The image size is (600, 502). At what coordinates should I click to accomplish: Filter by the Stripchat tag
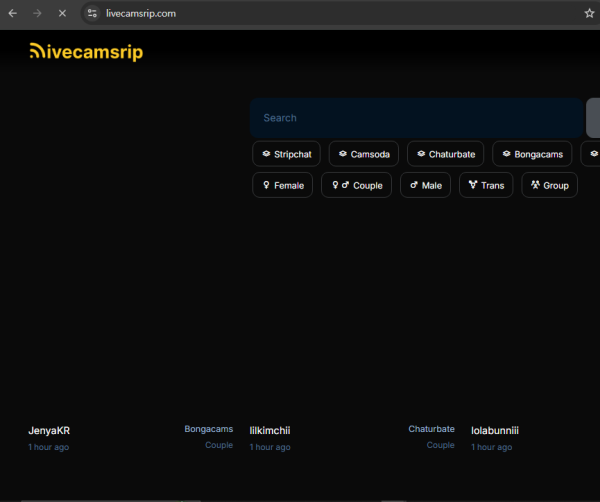[x=287, y=154]
